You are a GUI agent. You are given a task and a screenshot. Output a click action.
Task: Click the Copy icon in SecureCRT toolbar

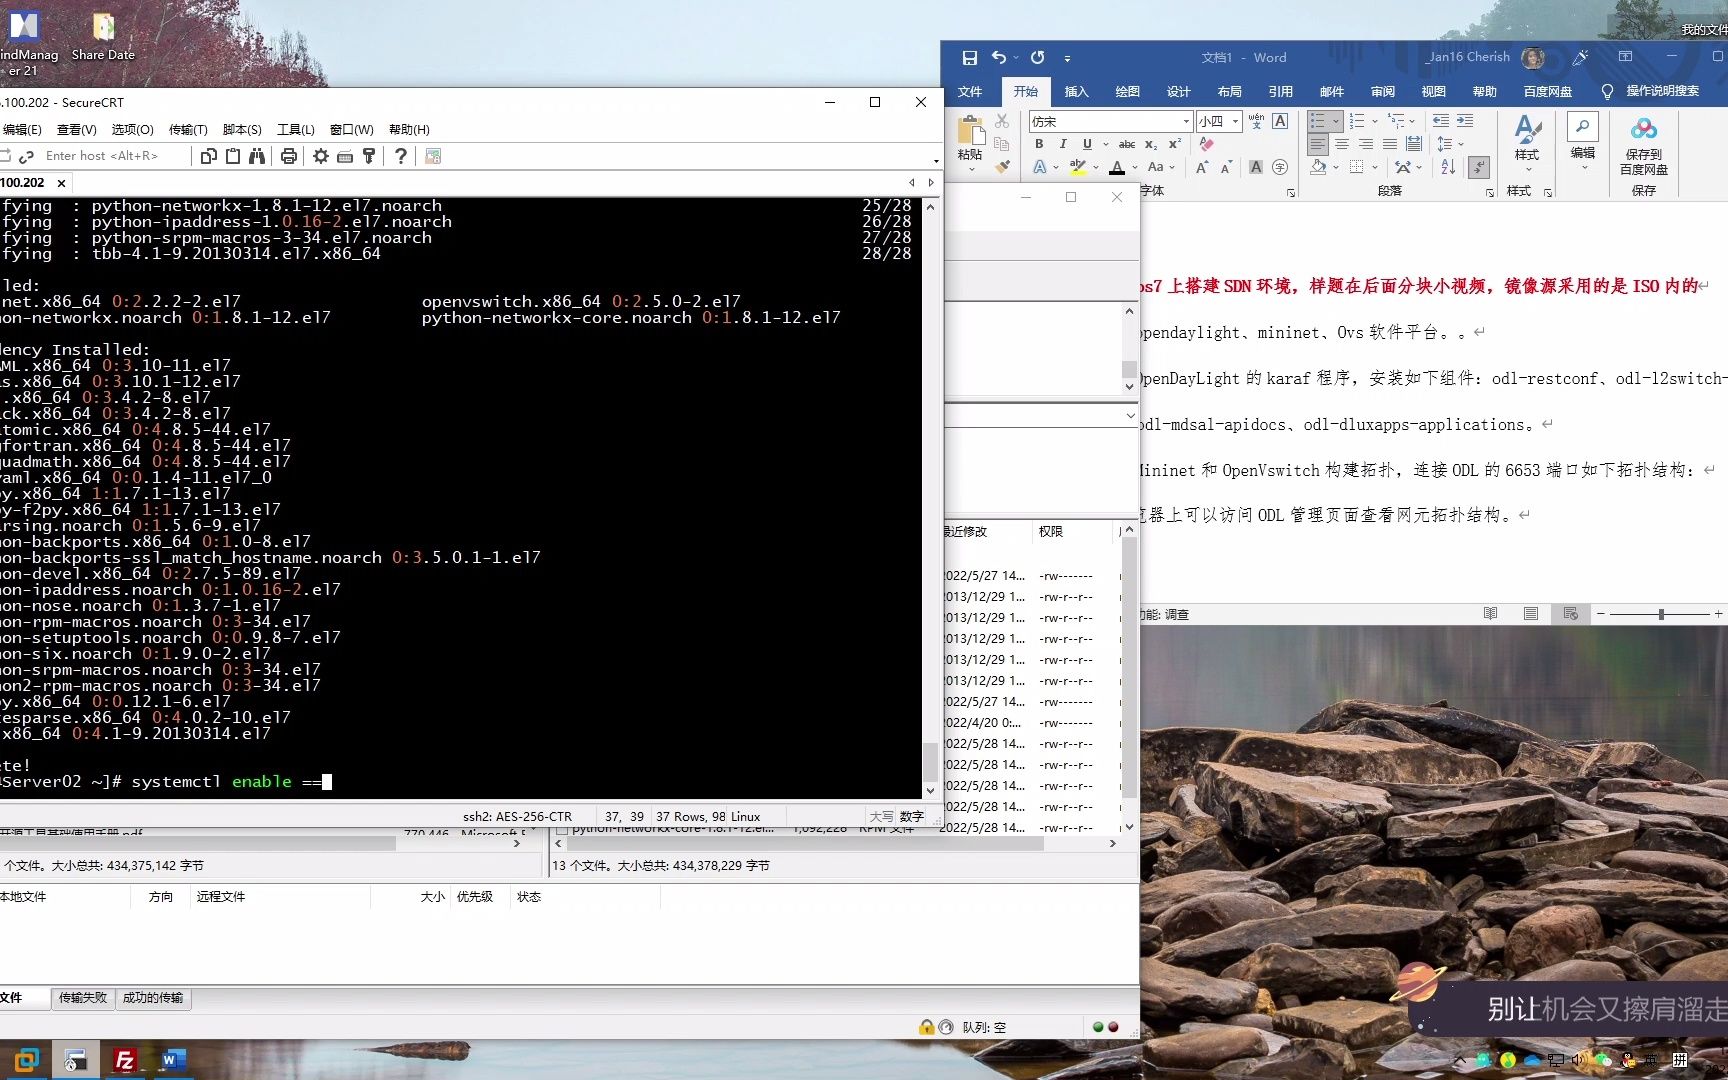(208, 156)
